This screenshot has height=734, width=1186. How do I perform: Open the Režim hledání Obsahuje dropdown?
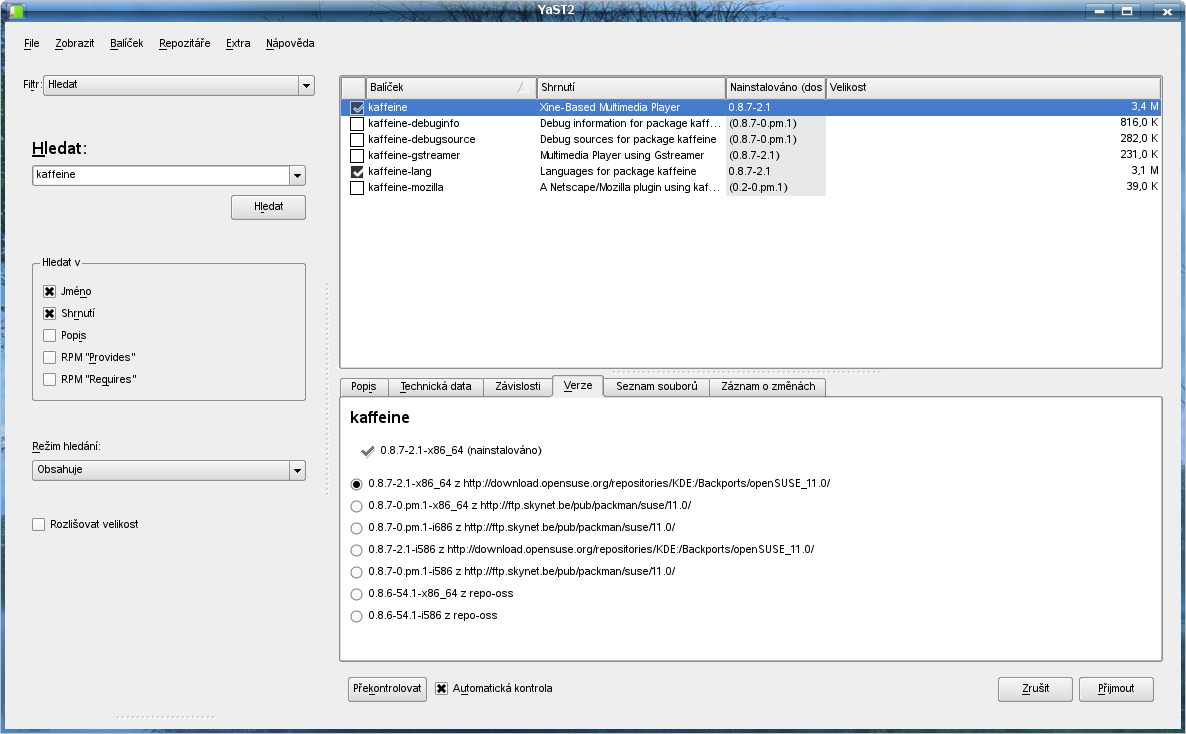(x=169, y=470)
